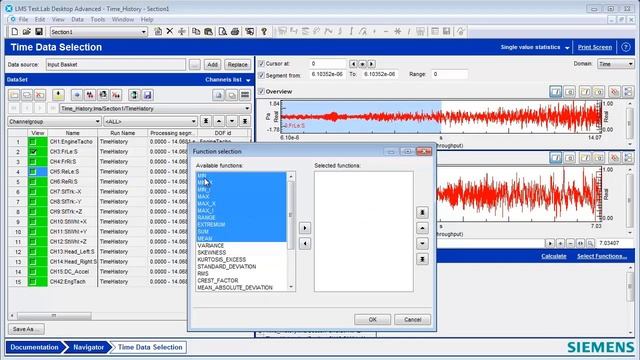The width and height of the screenshot is (640, 360).
Task: Open the Channelgroup dropdown
Action: (x=97, y=122)
